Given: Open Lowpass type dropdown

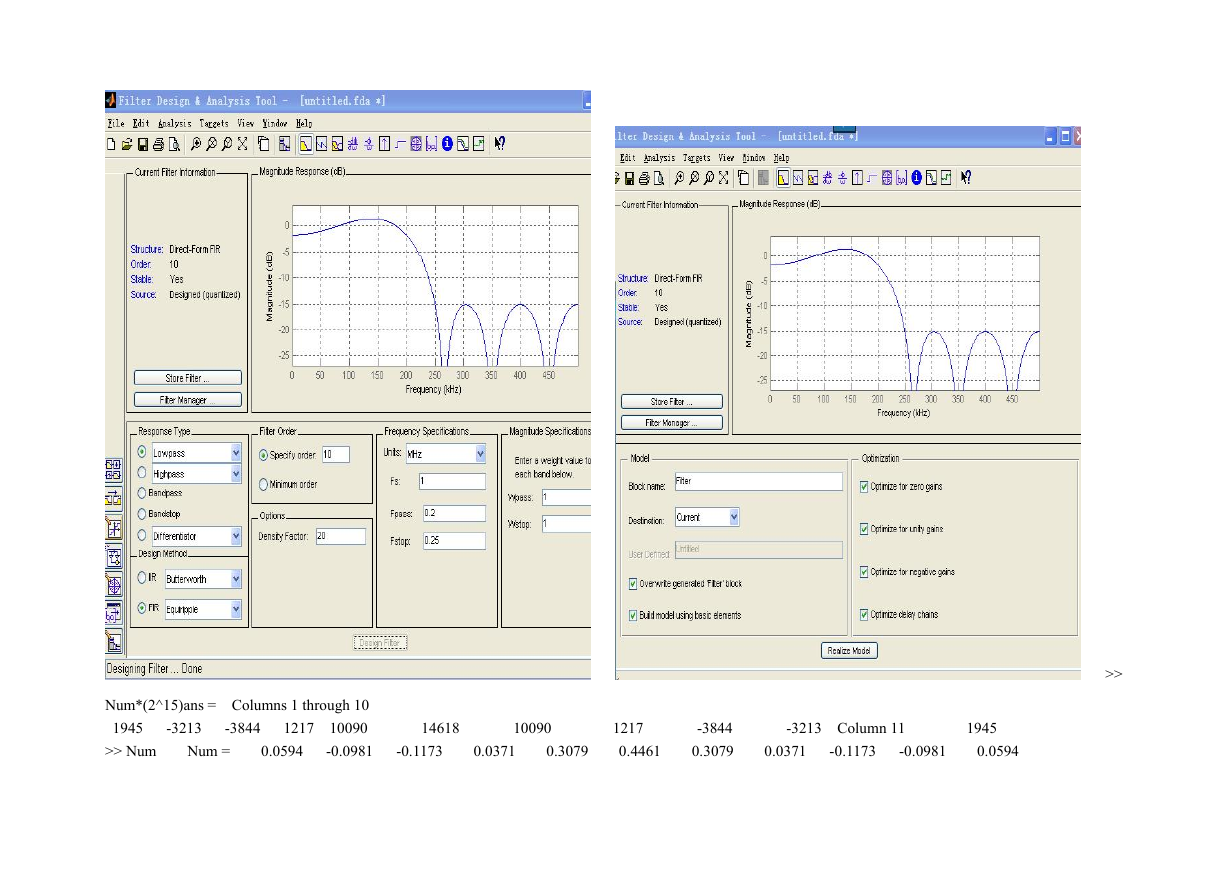Looking at the screenshot, I should [236, 453].
